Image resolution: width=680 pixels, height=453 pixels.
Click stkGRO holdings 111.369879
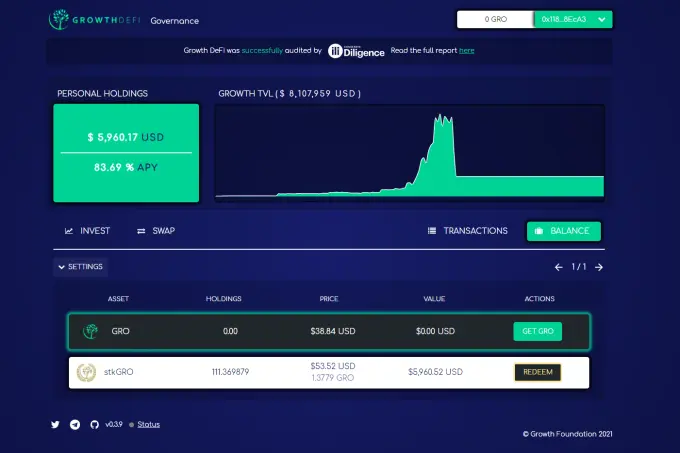[230, 372]
